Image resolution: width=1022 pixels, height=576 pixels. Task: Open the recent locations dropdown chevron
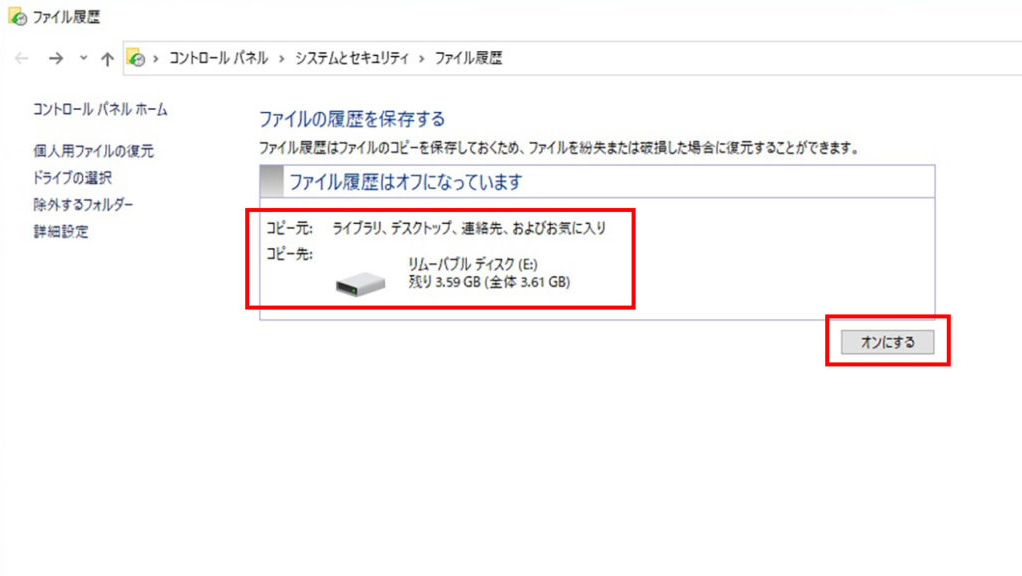(x=83, y=58)
